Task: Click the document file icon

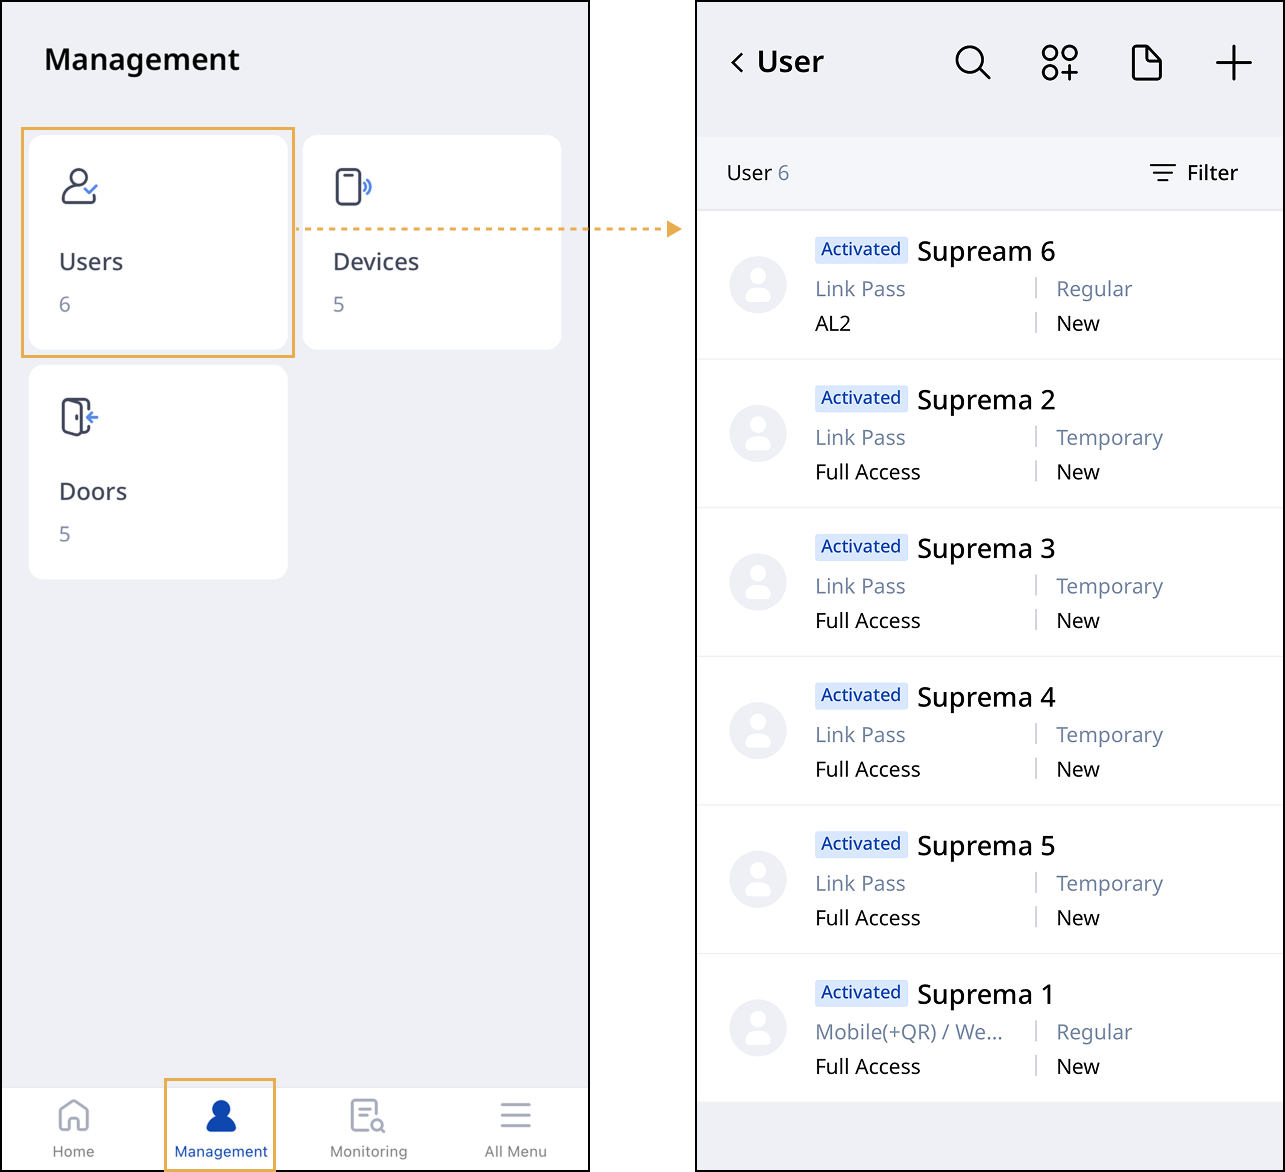Action: pyautogui.click(x=1146, y=62)
